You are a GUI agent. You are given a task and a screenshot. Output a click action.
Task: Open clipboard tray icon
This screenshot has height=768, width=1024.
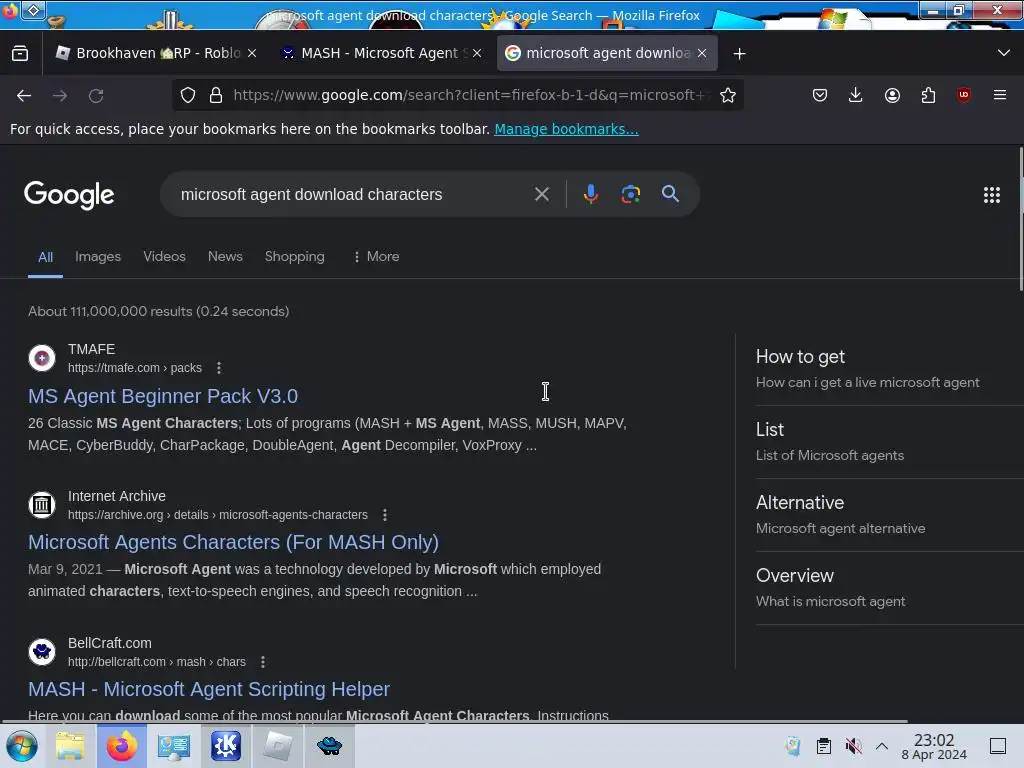point(824,746)
